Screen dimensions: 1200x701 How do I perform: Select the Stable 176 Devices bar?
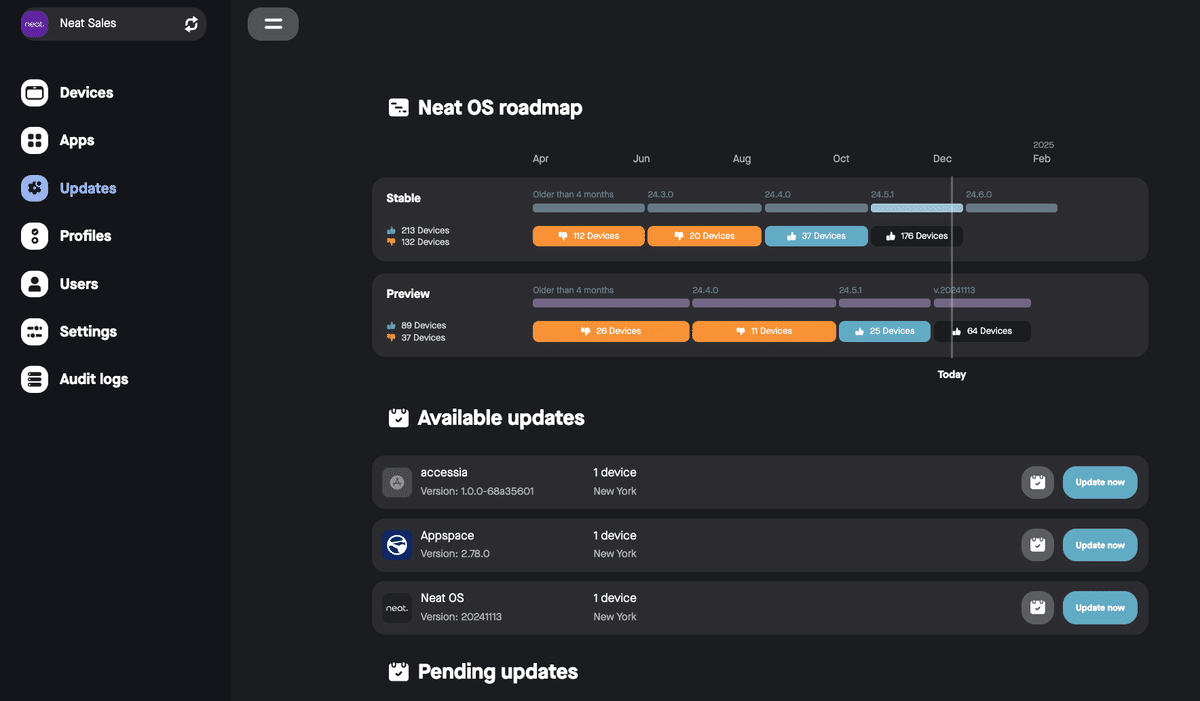click(917, 236)
